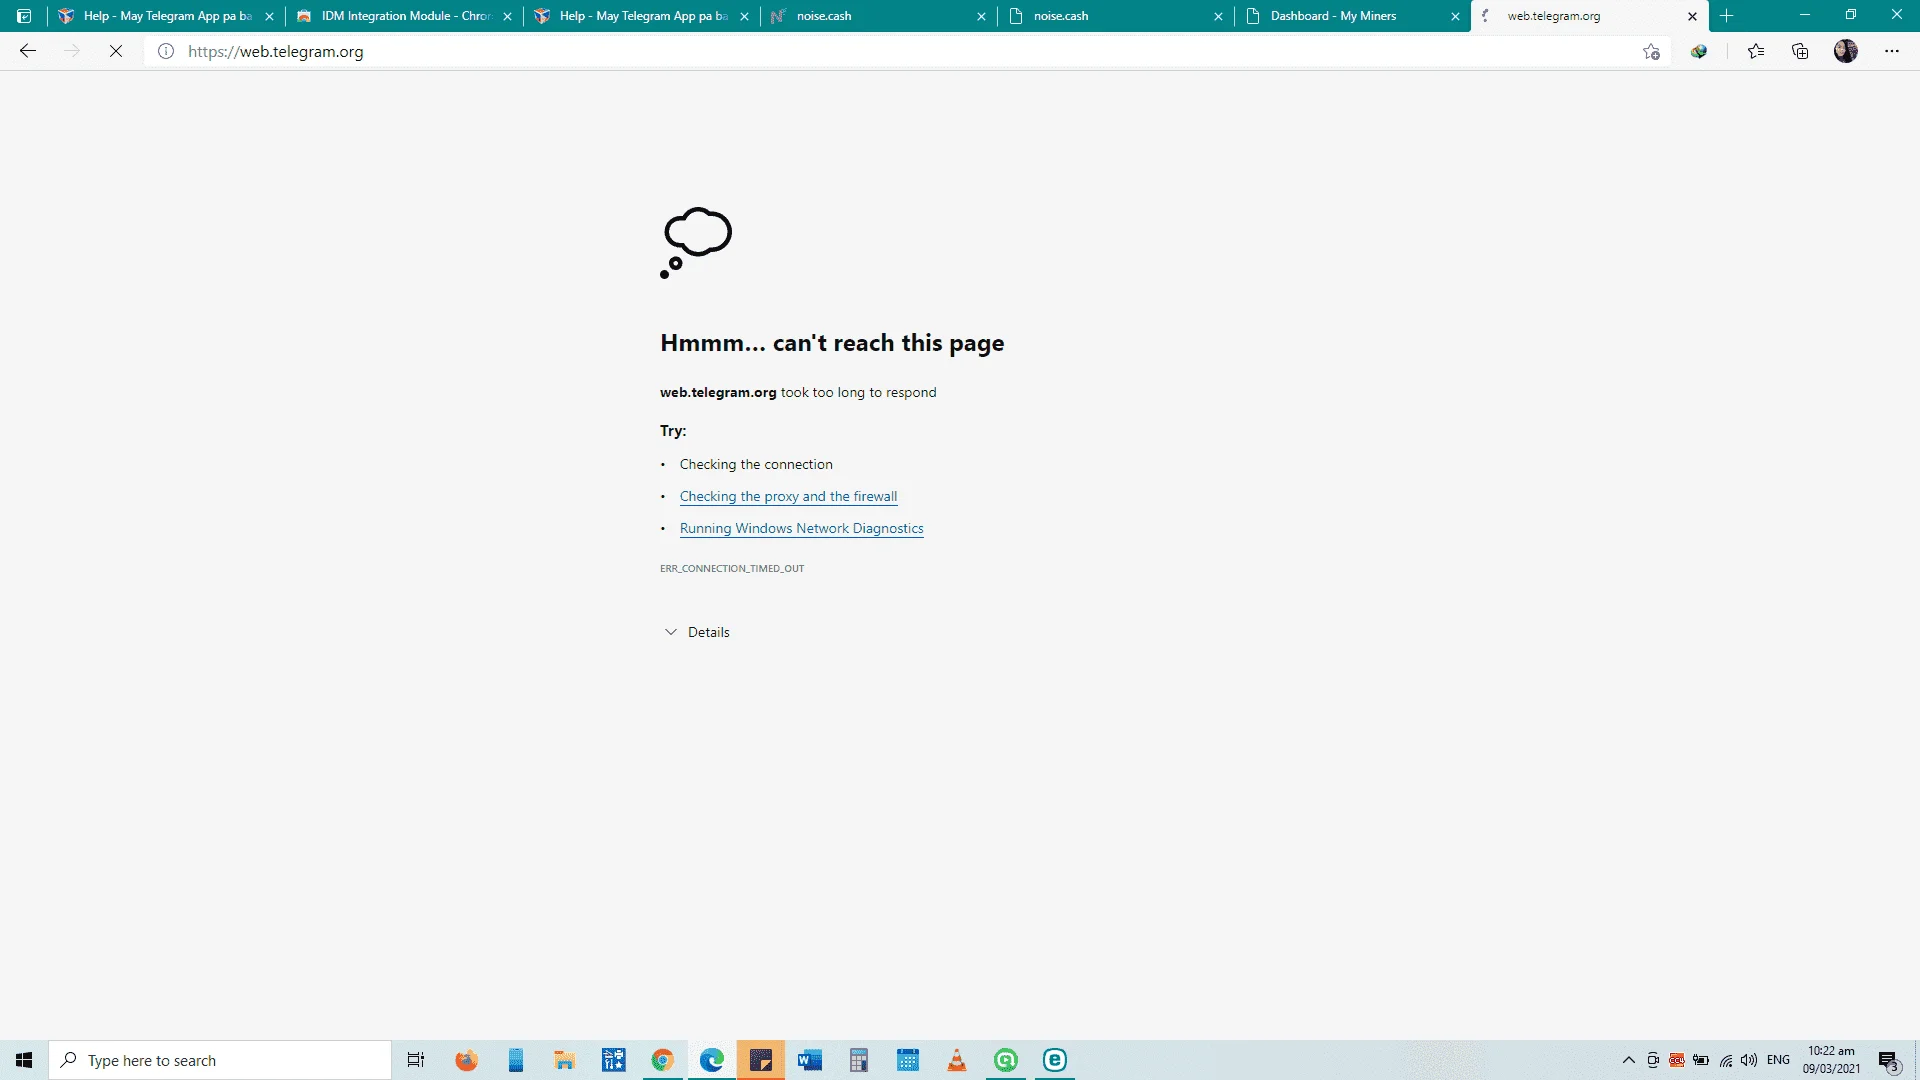The width and height of the screenshot is (1920, 1080).
Task: Launch VLC media player from taskbar
Action: coord(957,1060)
